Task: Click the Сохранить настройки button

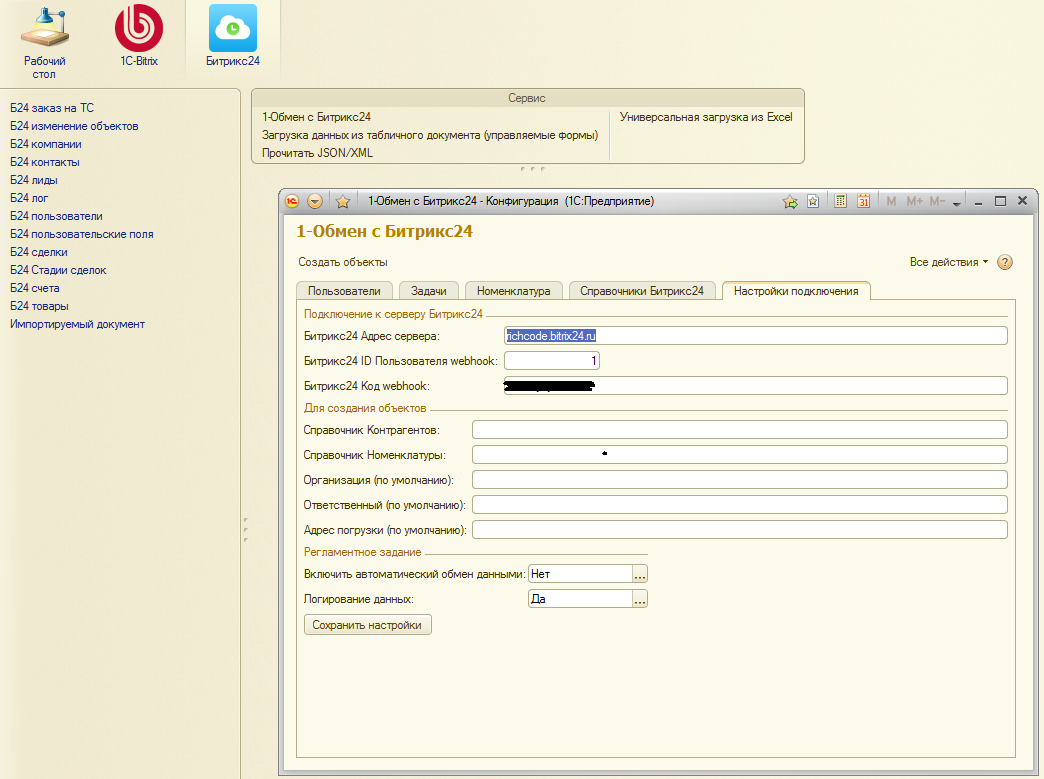Action: coord(367,625)
